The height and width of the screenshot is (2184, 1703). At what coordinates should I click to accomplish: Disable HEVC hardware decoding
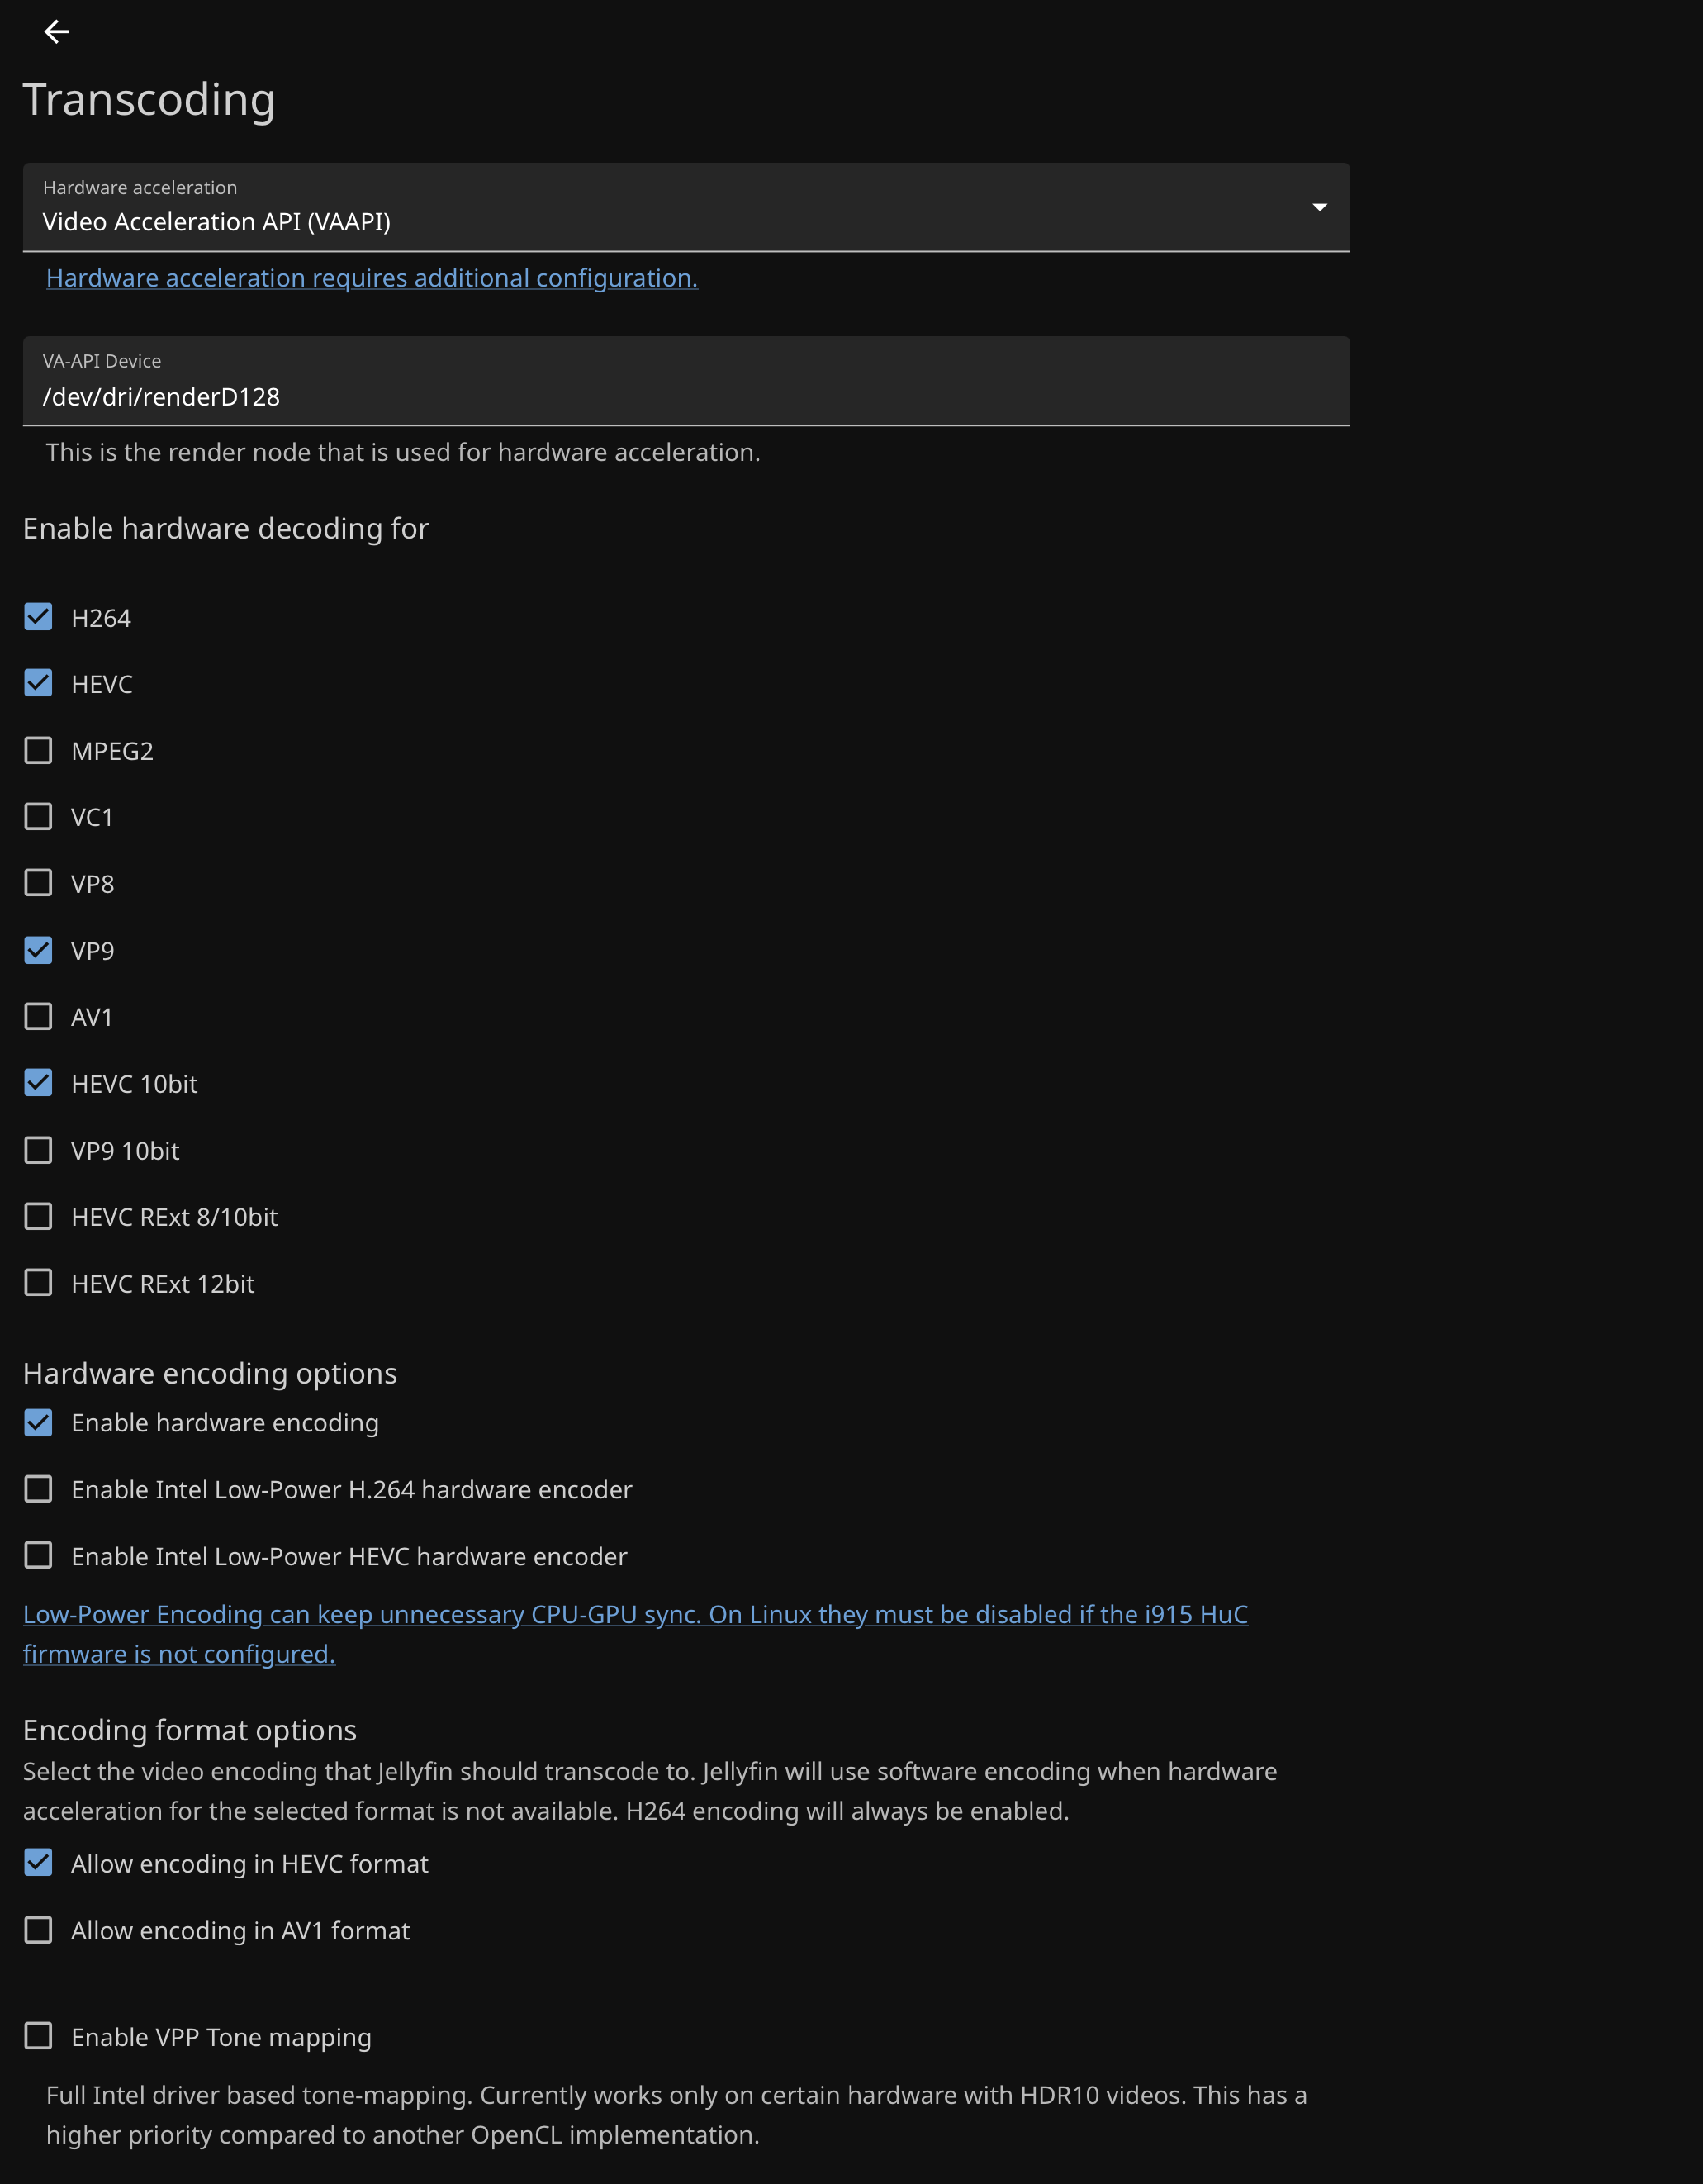click(x=38, y=683)
